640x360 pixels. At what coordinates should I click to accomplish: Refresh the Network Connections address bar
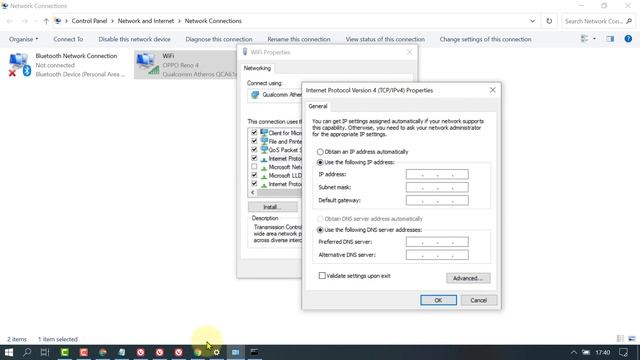[x=549, y=21]
